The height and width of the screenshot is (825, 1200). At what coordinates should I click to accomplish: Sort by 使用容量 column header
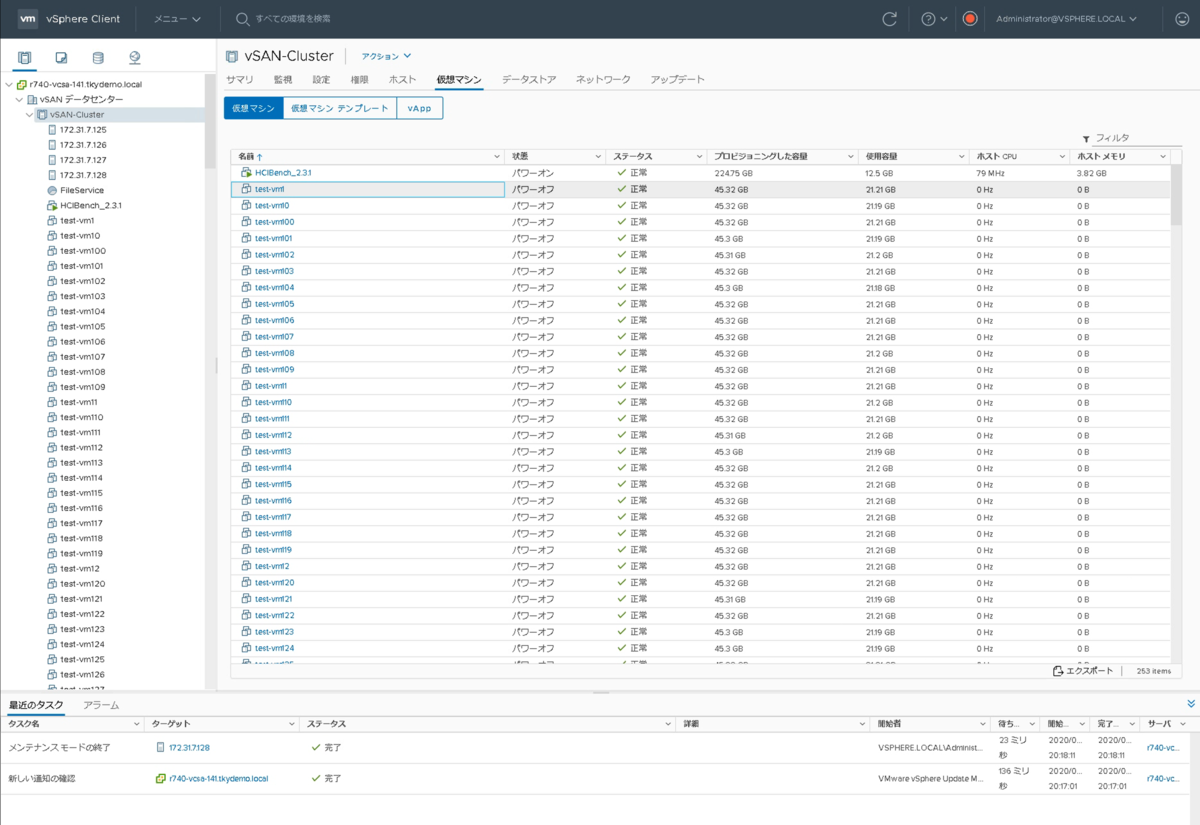881,157
